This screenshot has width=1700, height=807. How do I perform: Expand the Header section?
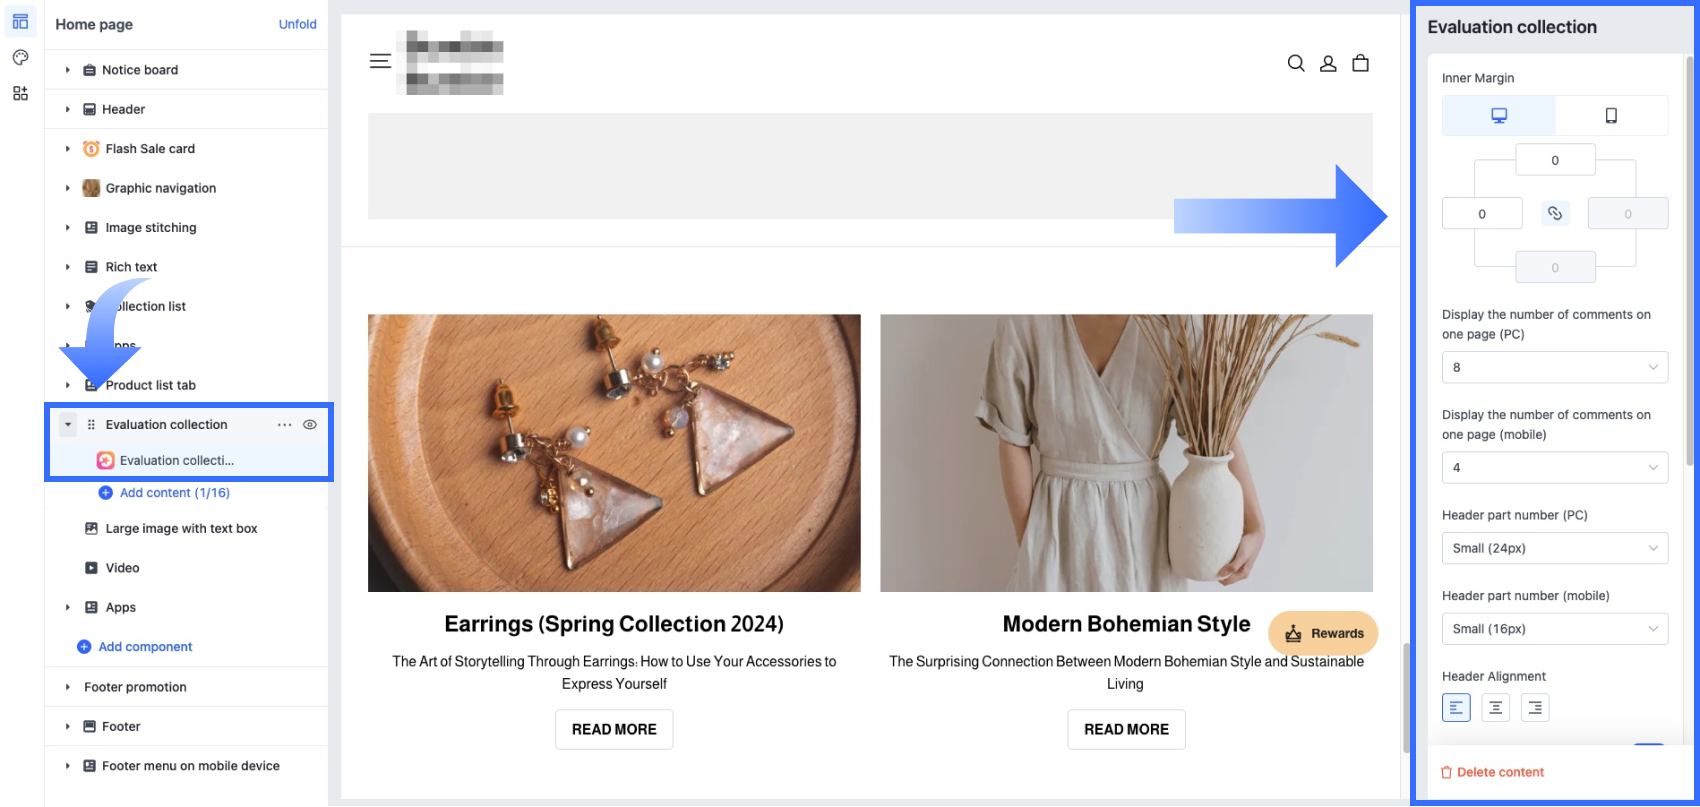point(67,109)
